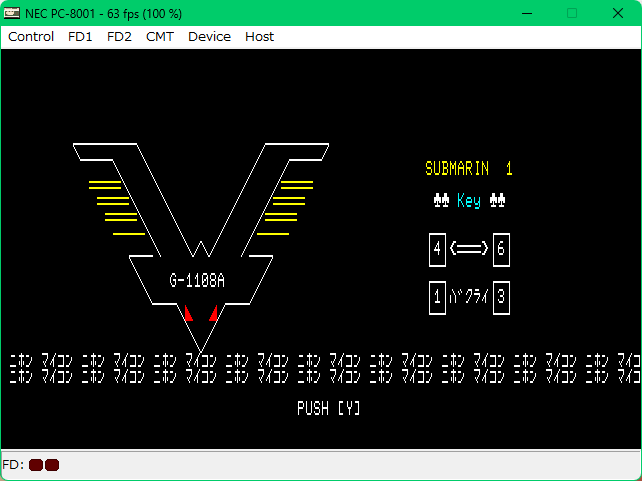This screenshot has width=642, height=481.
Task: Open the CMT menu
Action: (160, 37)
